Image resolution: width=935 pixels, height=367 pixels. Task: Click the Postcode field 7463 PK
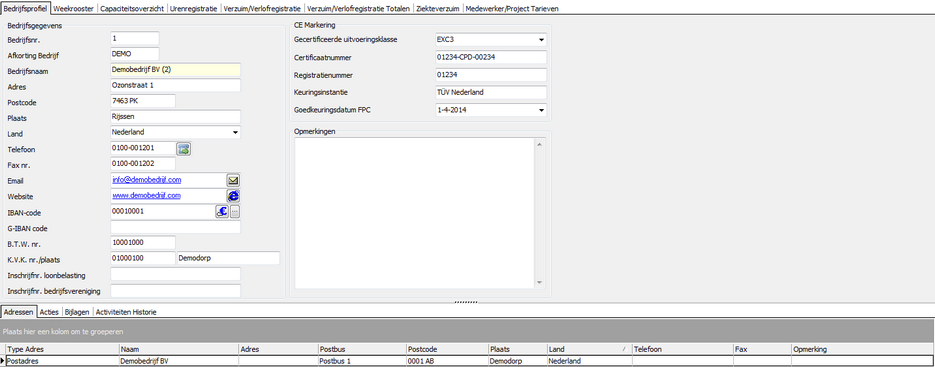(143, 101)
